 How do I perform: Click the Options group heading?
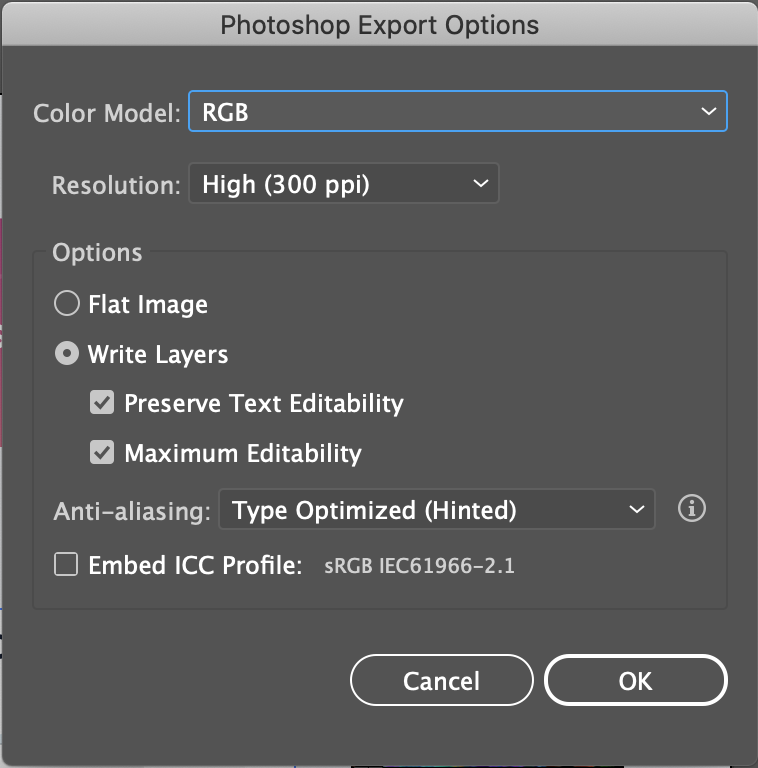tap(97, 253)
